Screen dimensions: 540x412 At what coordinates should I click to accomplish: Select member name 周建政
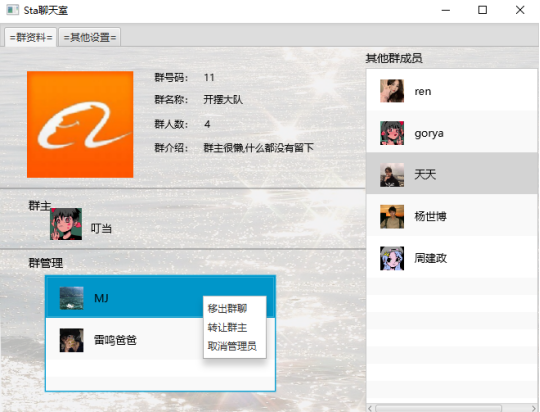(x=430, y=258)
